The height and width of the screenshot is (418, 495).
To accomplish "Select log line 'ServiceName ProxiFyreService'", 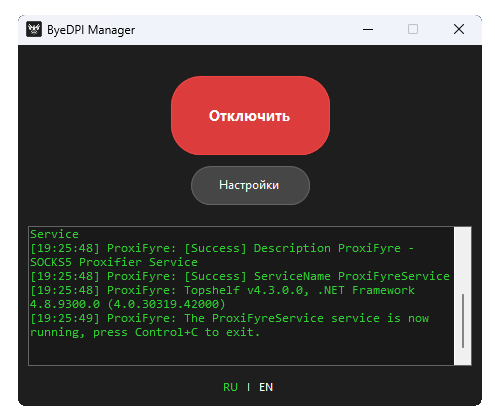I will [x=351, y=276].
